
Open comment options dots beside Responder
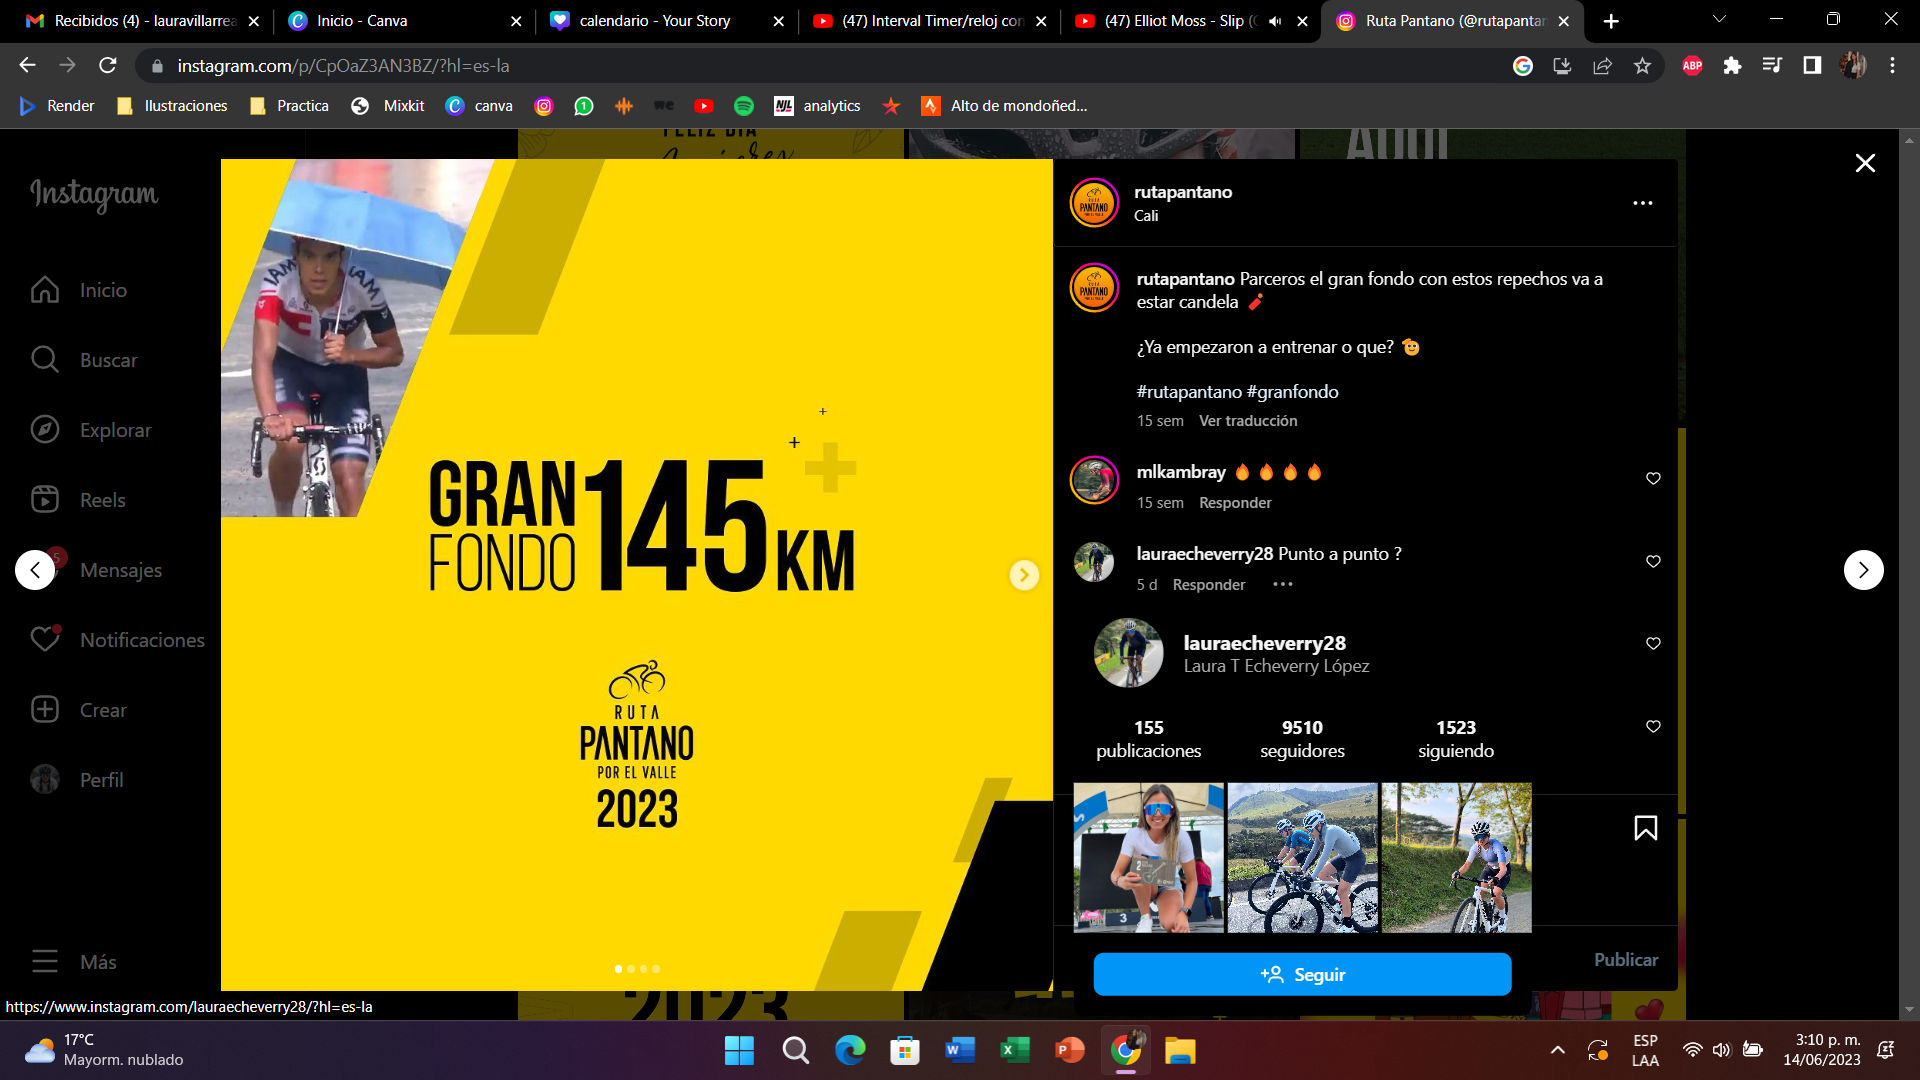(x=1283, y=585)
